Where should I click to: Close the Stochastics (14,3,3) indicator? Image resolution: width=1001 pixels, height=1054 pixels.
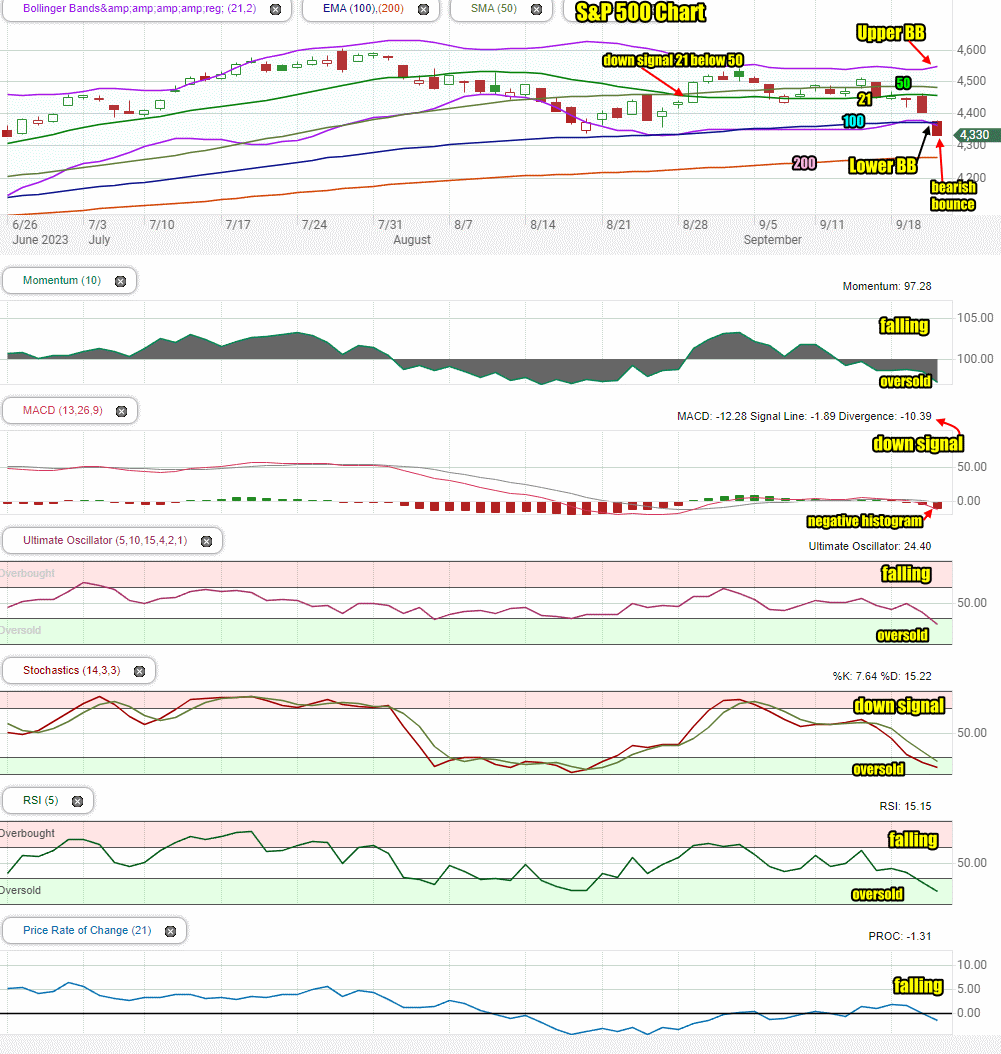140,672
